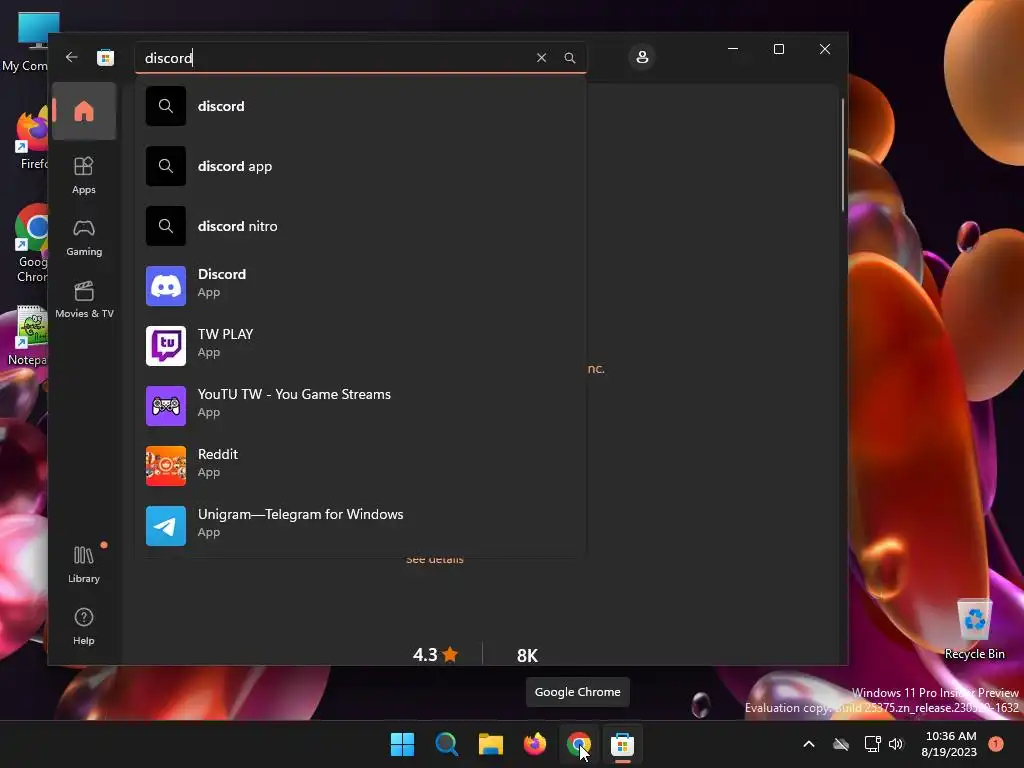Open the Library in the sidebar
The image size is (1024, 768).
[84, 564]
